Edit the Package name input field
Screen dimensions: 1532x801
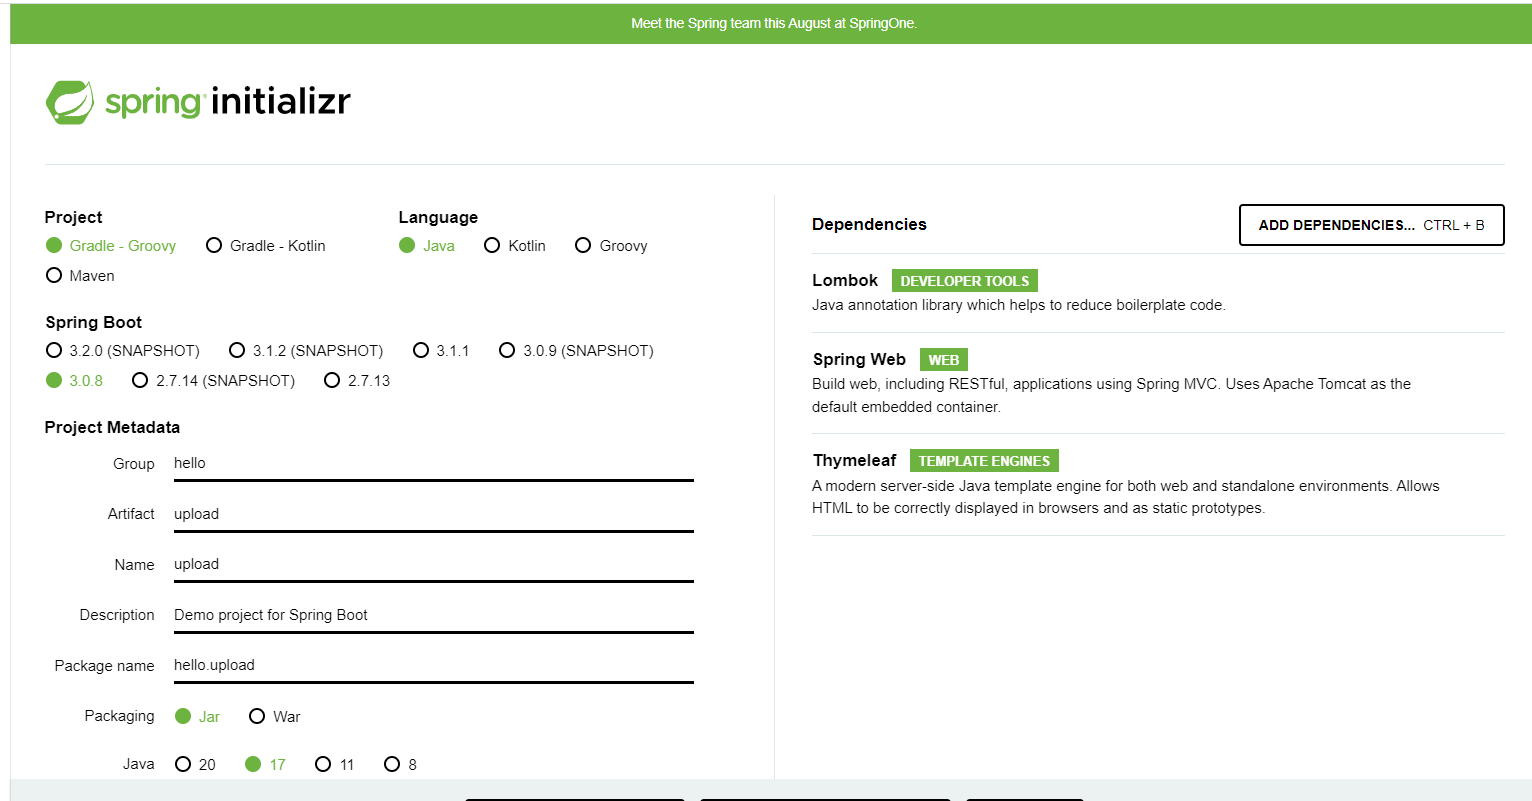(x=434, y=665)
